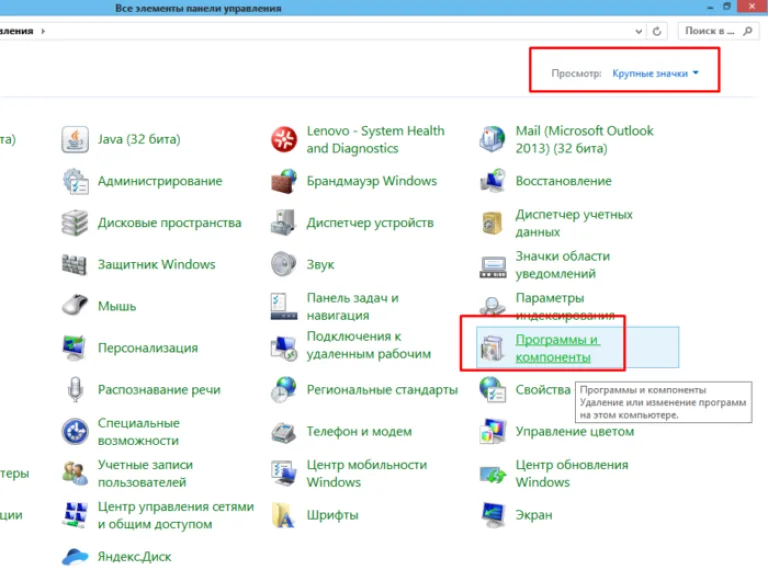Click the Защитник Windows wall icon

75,265
